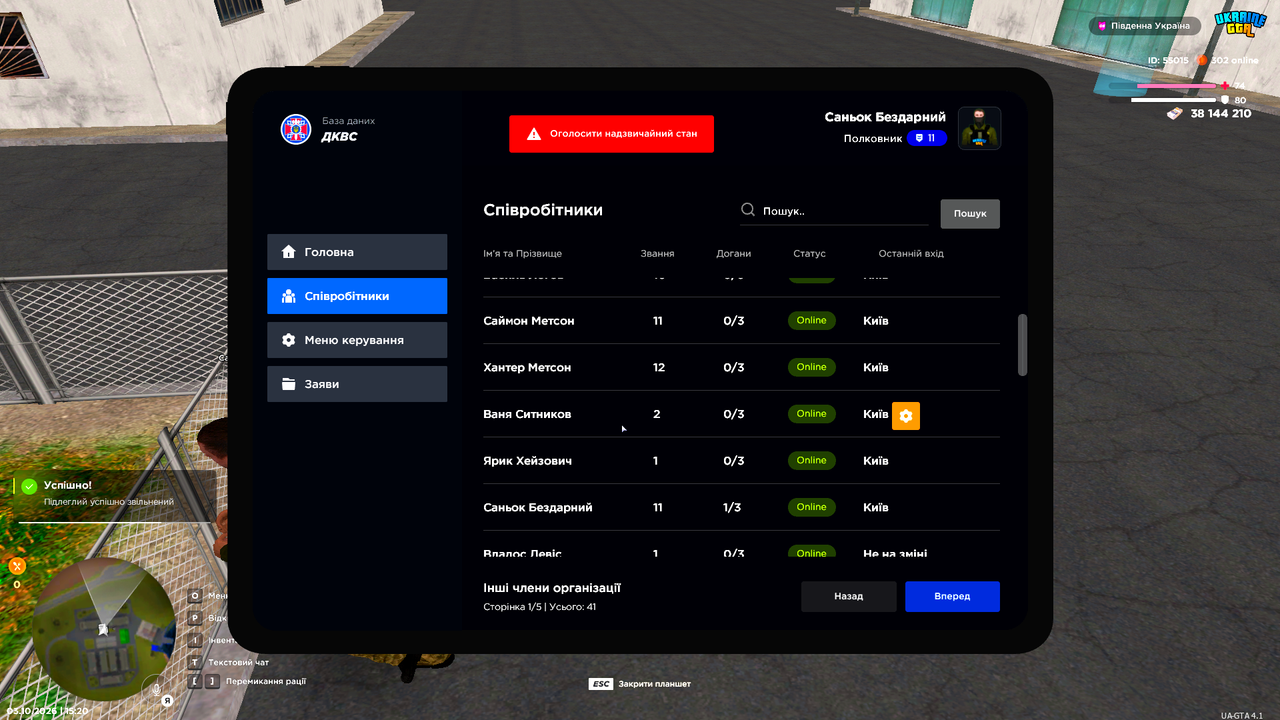Click Саньок Бездарний's profile avatar

[979, 128]
